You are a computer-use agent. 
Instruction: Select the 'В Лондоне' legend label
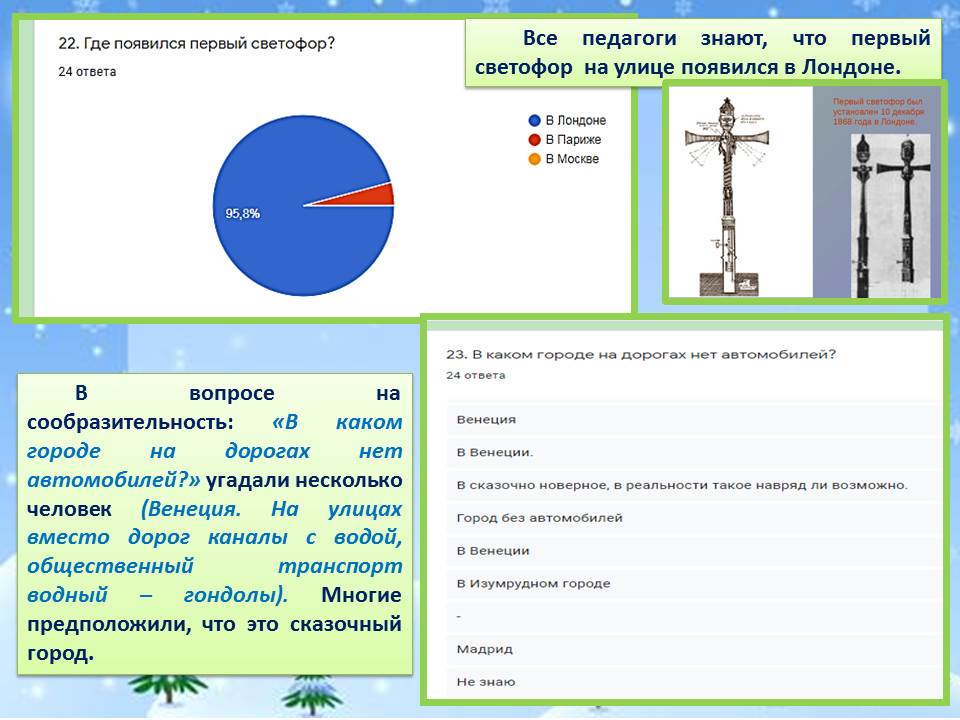[x=576, y=121]
